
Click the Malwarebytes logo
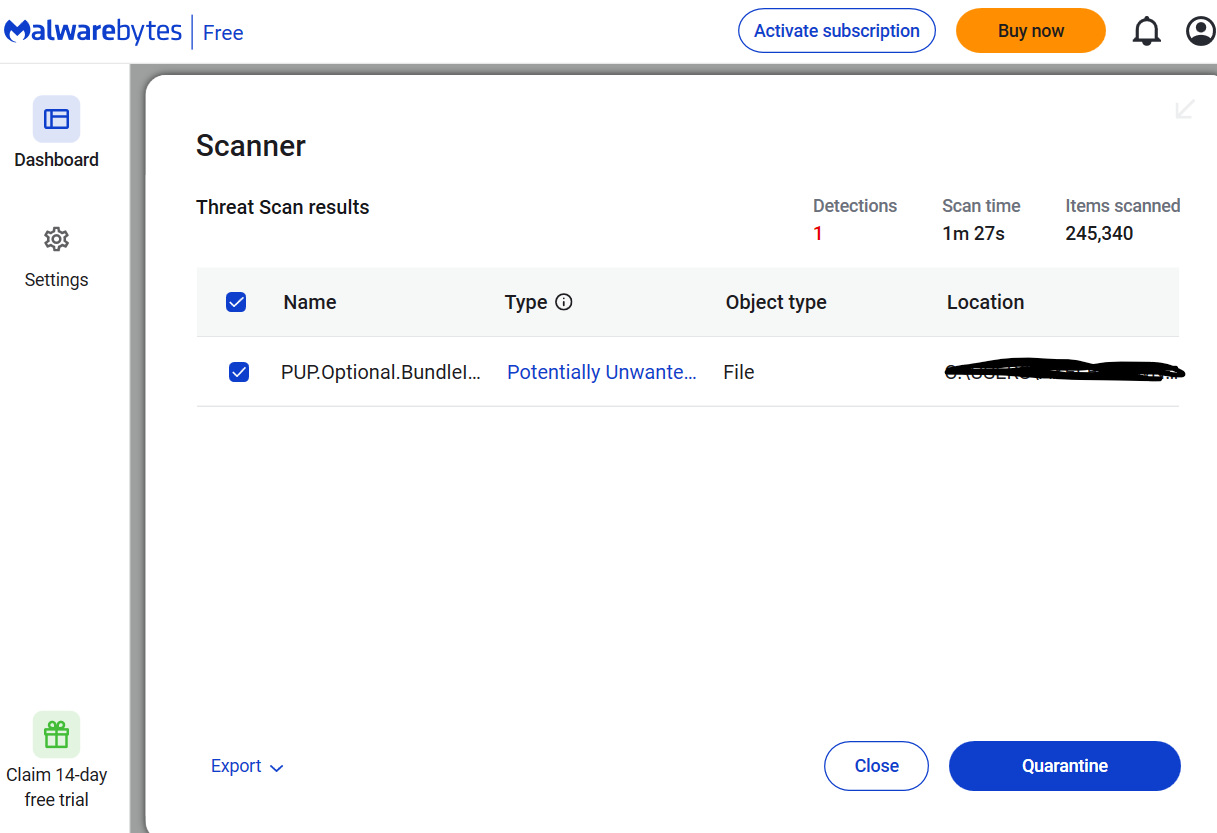coord(93,31)
